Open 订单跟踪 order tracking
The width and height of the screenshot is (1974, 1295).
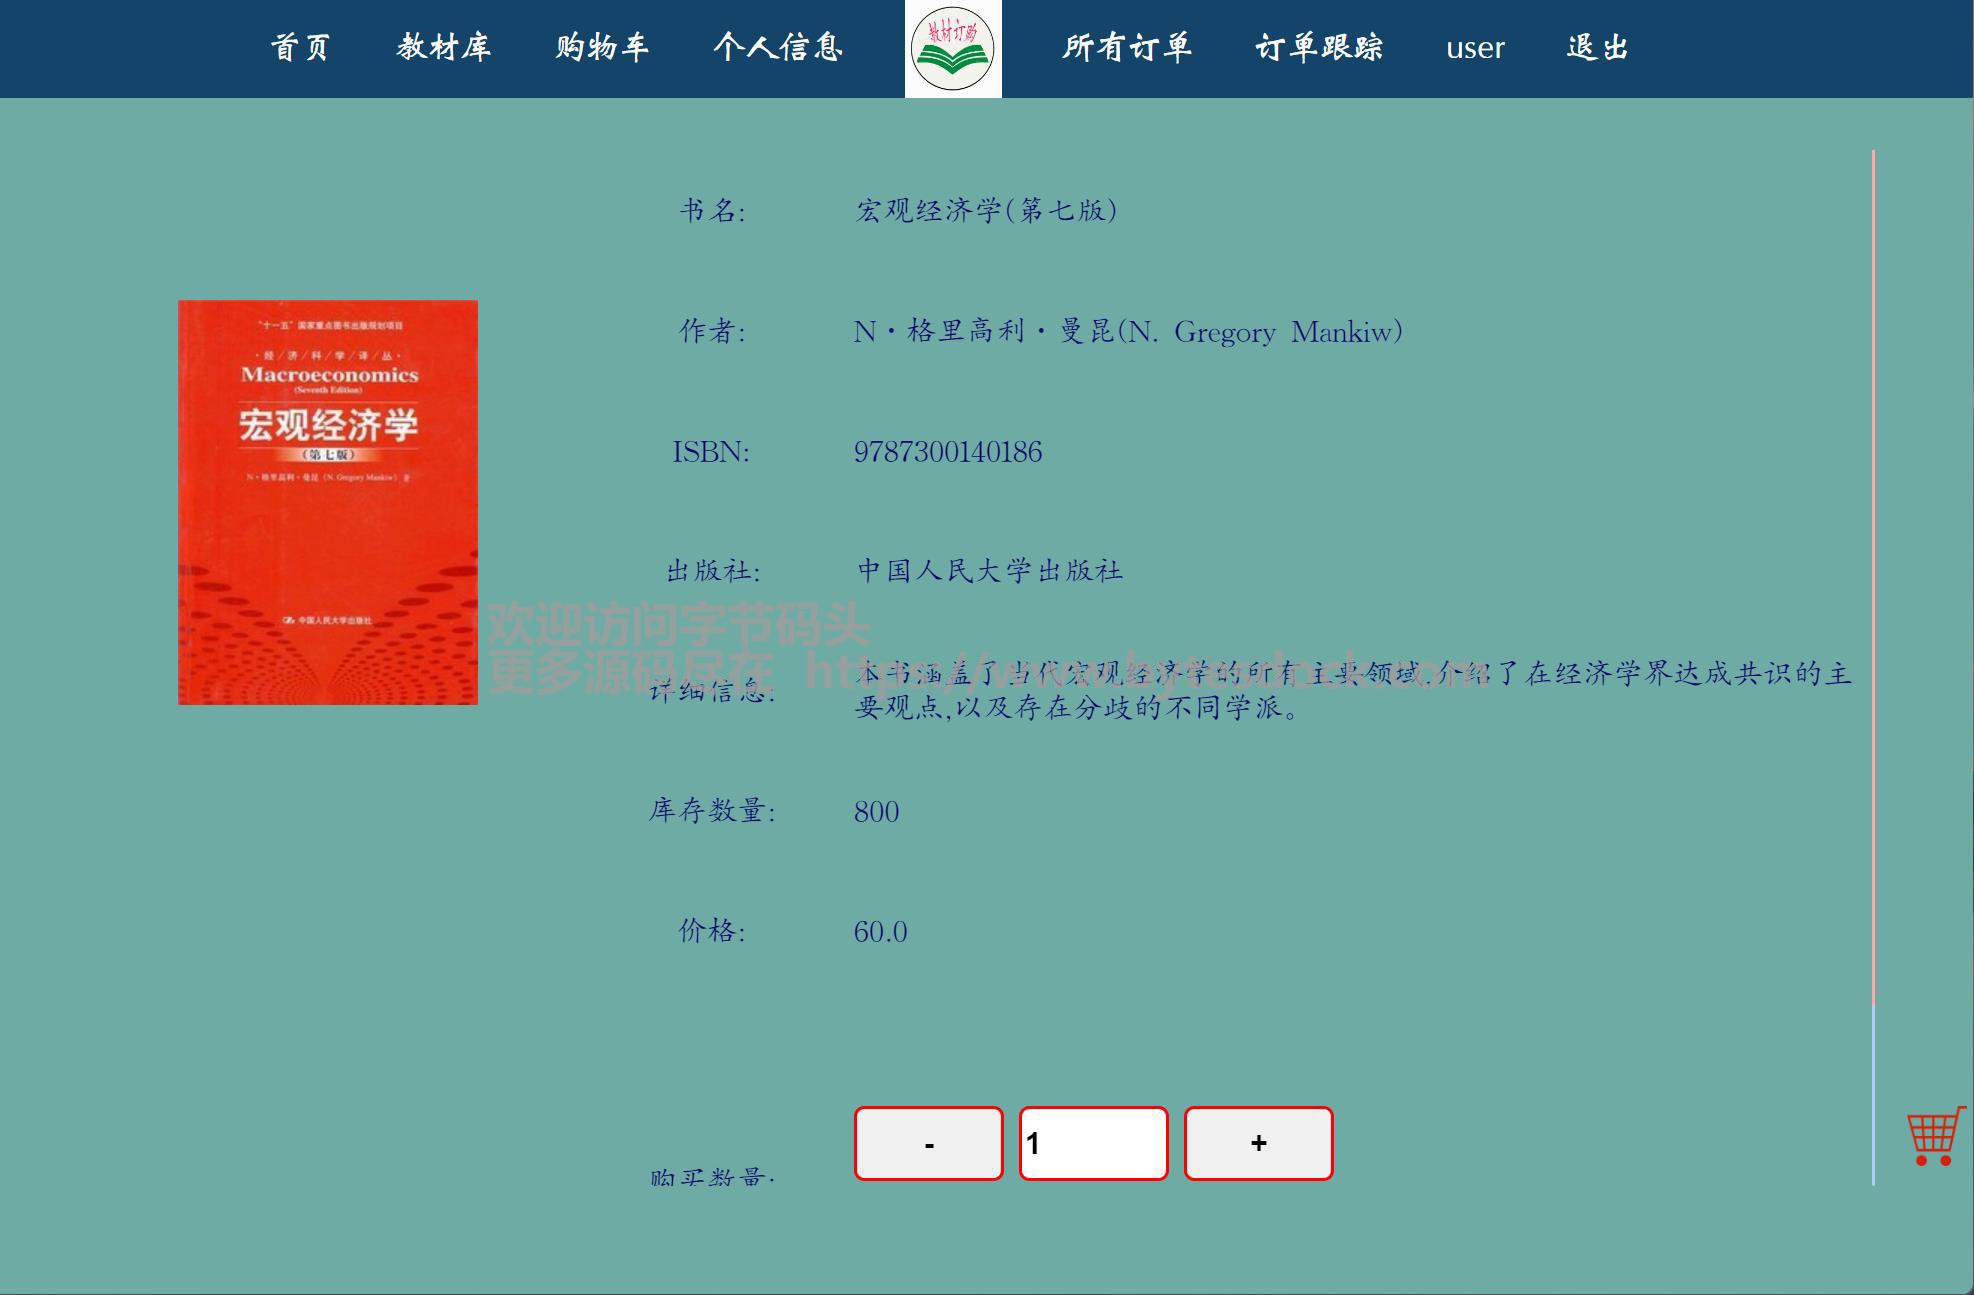[1319, 48]
